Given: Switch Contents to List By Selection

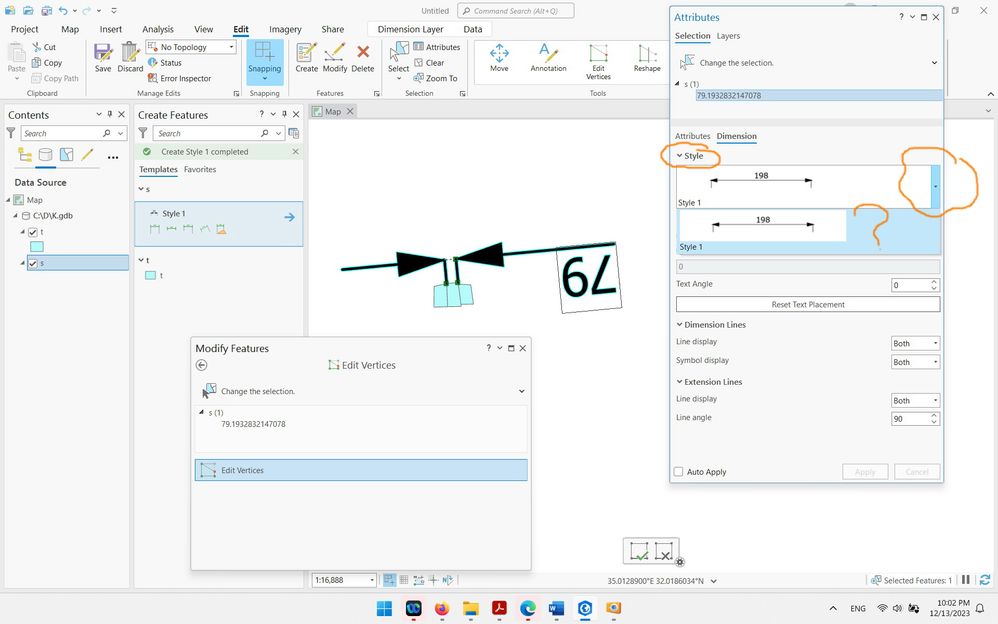Looking at the screenshot, I should [66, 155].
